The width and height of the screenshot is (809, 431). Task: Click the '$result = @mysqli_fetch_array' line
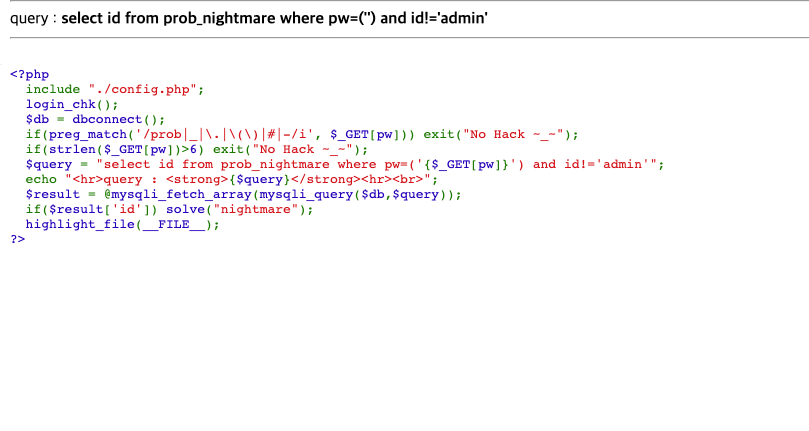click(x=244, y=194)
